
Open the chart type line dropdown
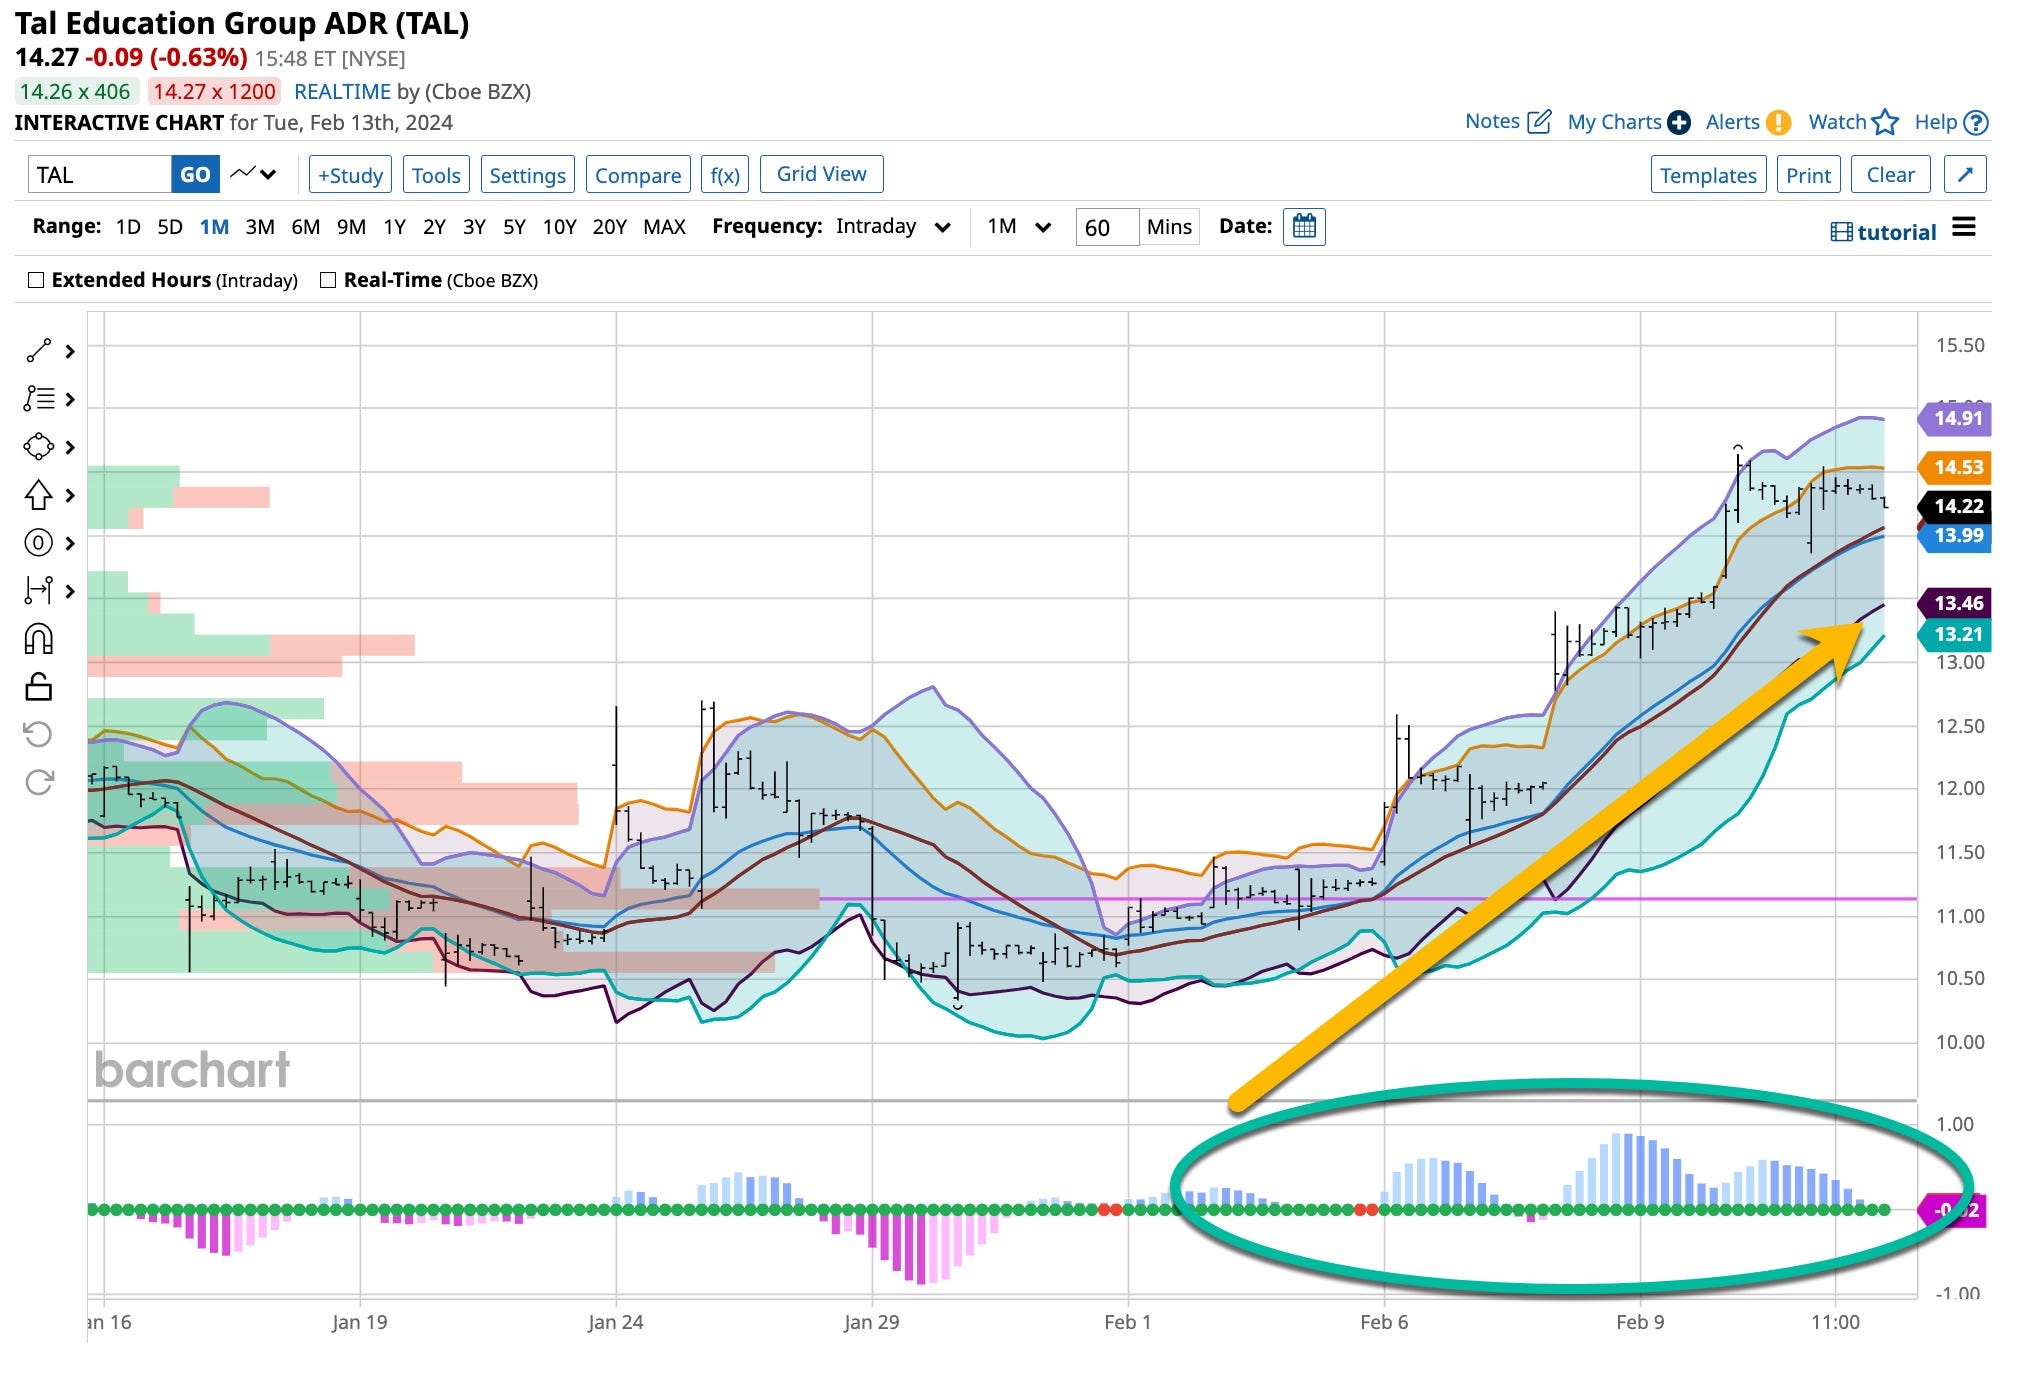[x=253, y=174]
